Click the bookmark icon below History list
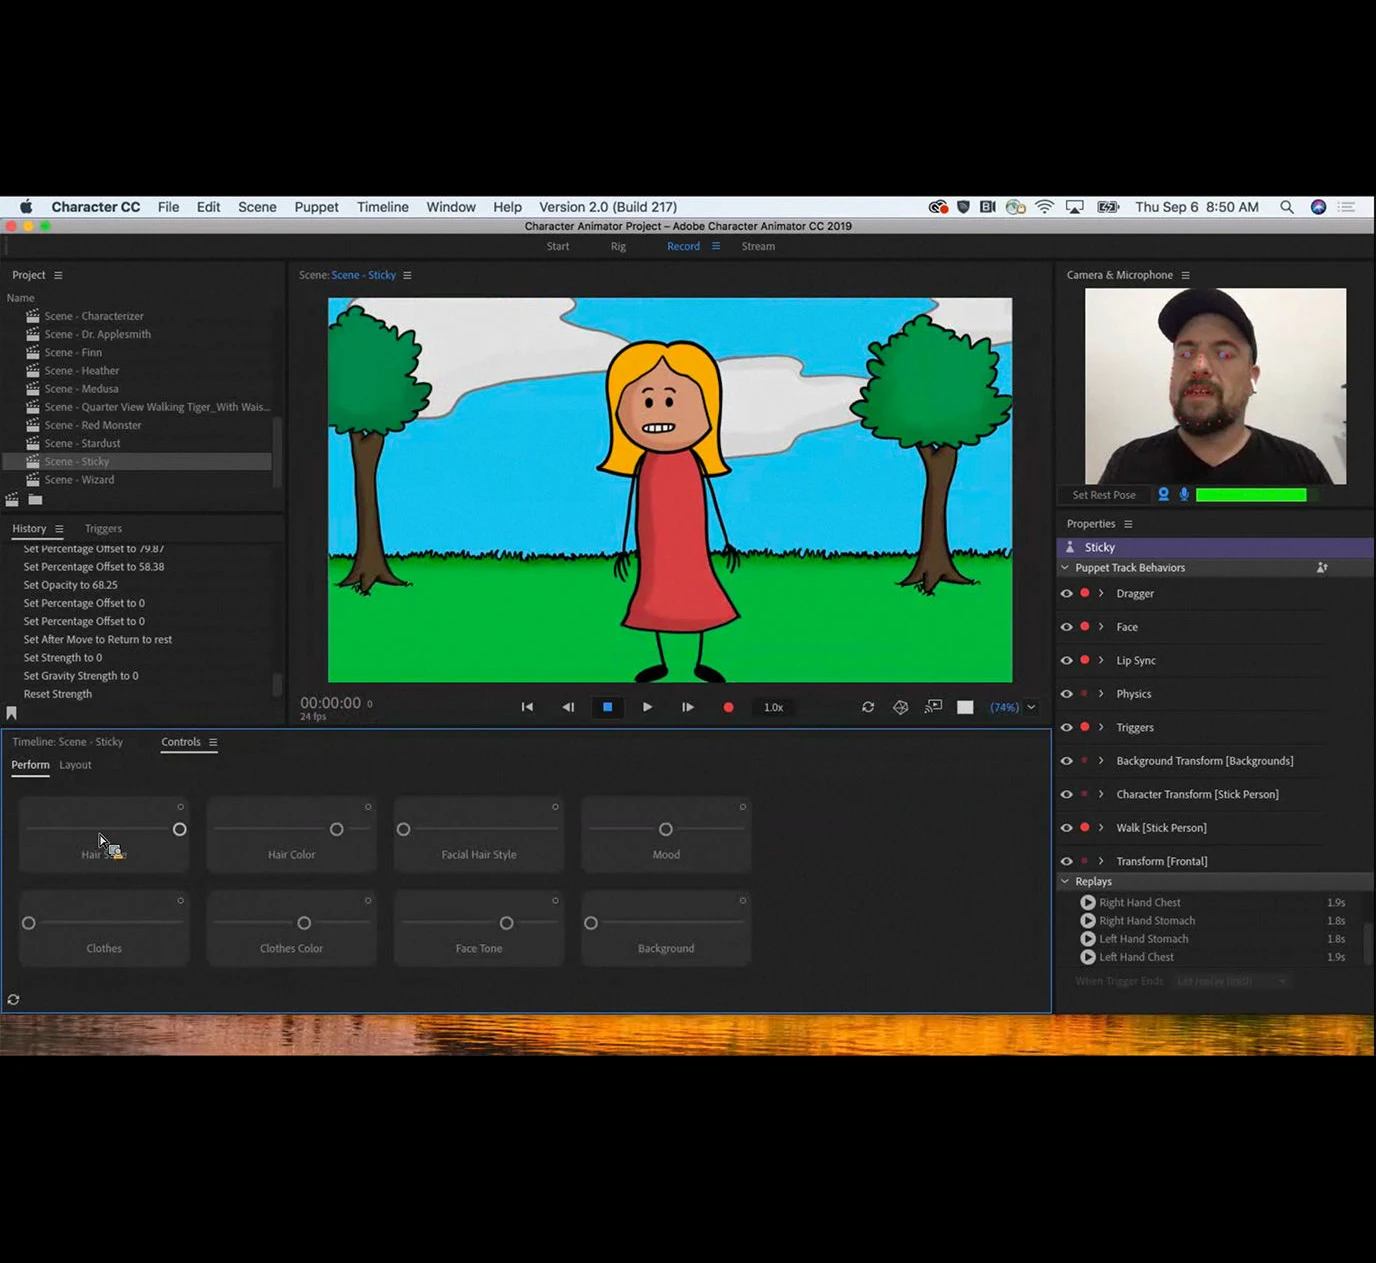1376x1263 pixels. point(12,713)
